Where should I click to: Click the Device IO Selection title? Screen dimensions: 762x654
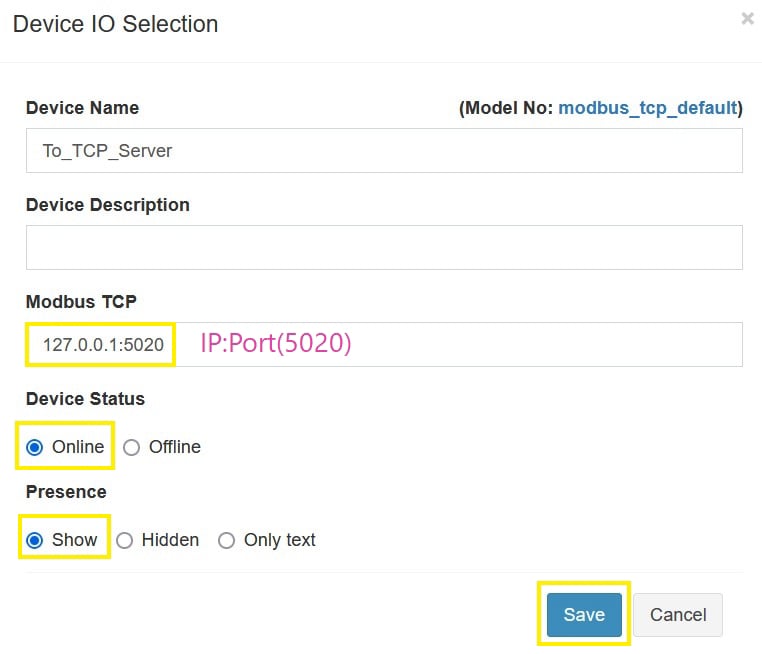pos(115,24)
